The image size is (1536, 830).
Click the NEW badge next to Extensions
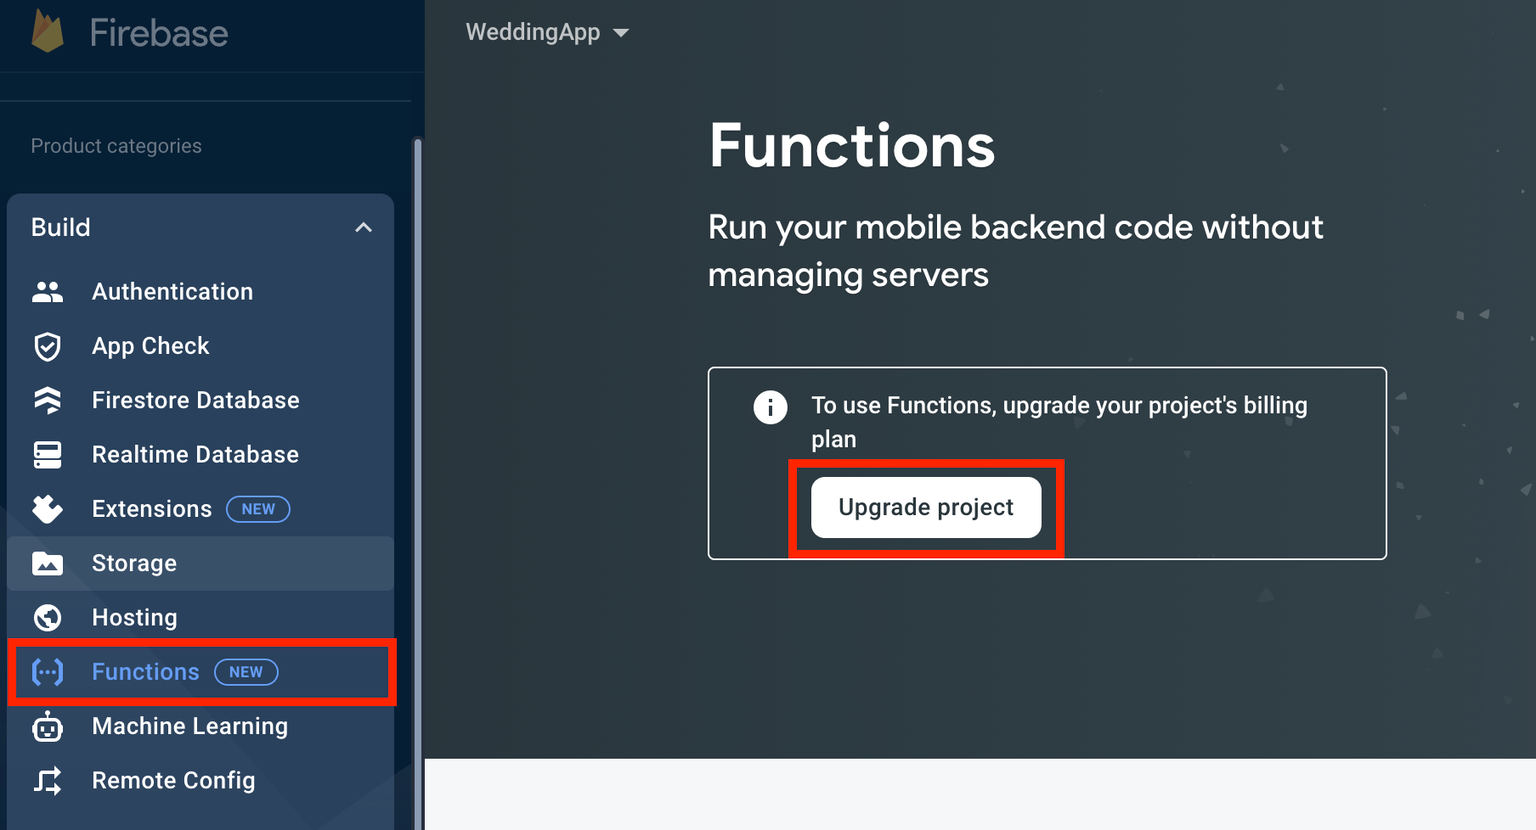[x=258, y=509]
